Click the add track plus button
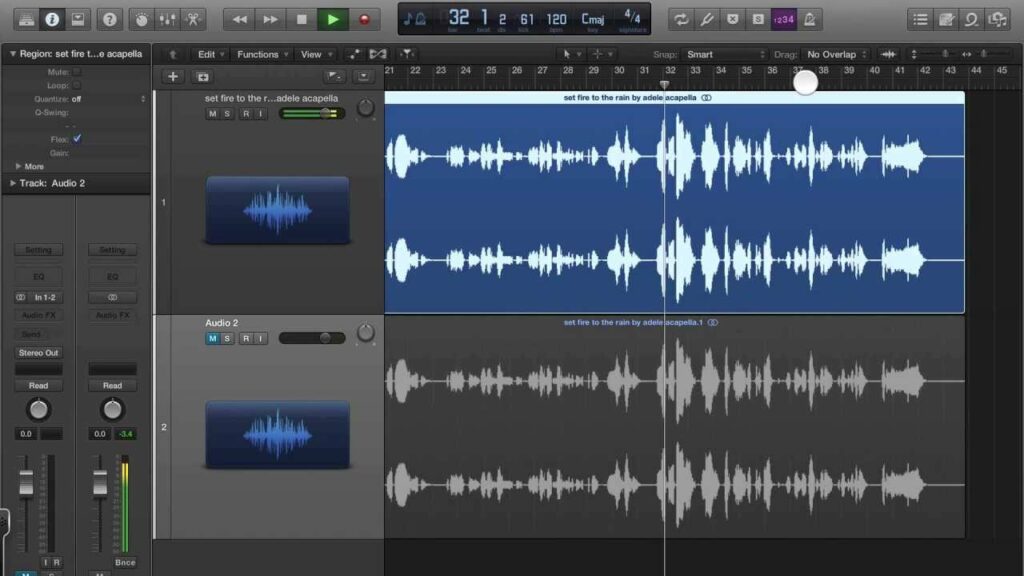Viewport: 1024px width, 576px height. pos(172,76)
